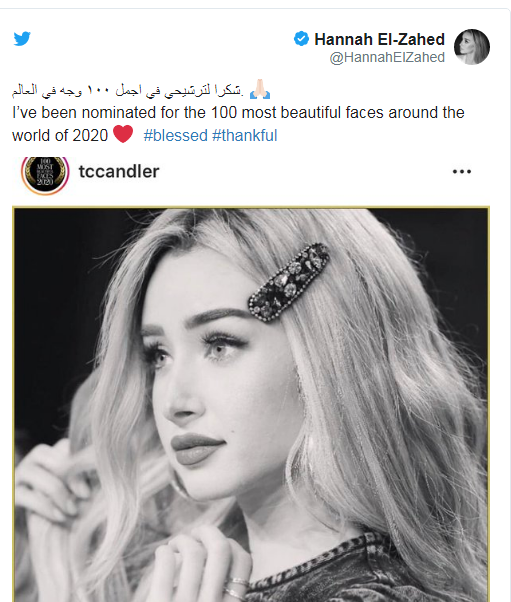
Task: Open the three-dot more options menu
Action: click(462, 172)
